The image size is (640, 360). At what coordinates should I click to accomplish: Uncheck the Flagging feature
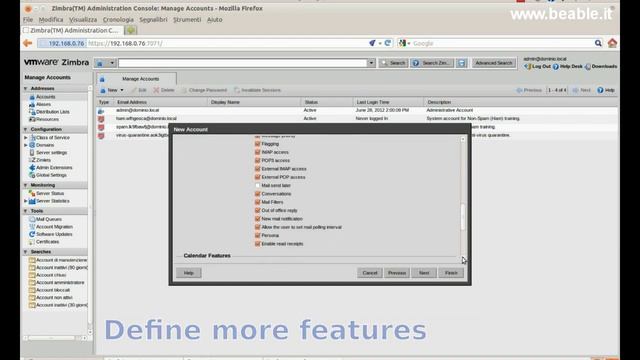(x=258, y=144)
